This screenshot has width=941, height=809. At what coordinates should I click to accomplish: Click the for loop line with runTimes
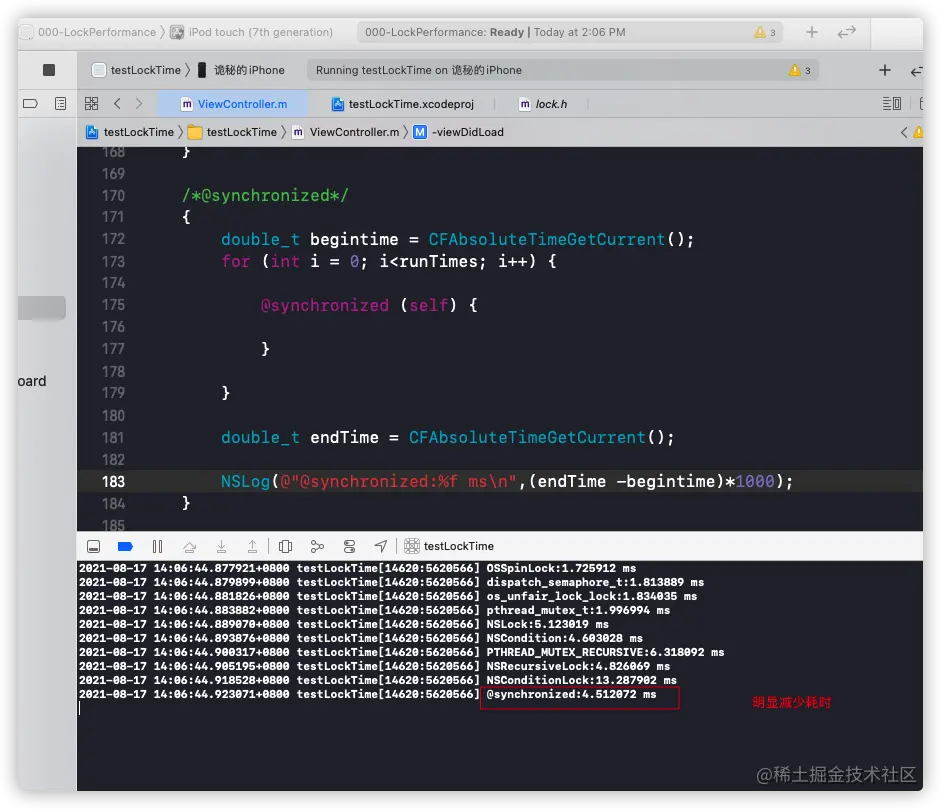click(389, 261)
